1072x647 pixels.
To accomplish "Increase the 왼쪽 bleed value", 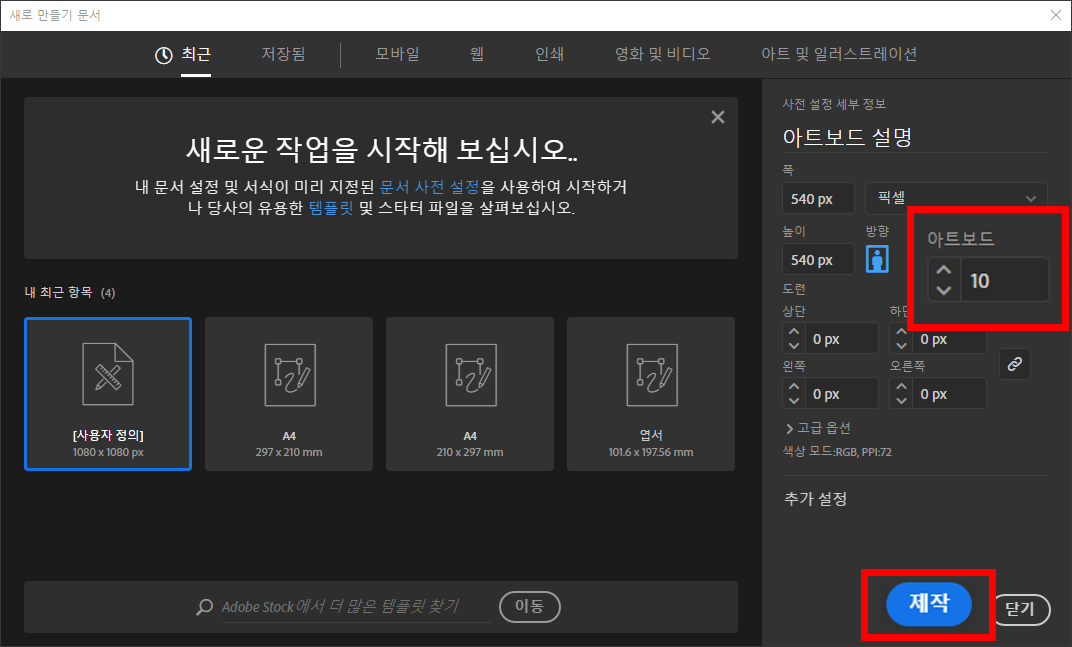I will [794, 387].
